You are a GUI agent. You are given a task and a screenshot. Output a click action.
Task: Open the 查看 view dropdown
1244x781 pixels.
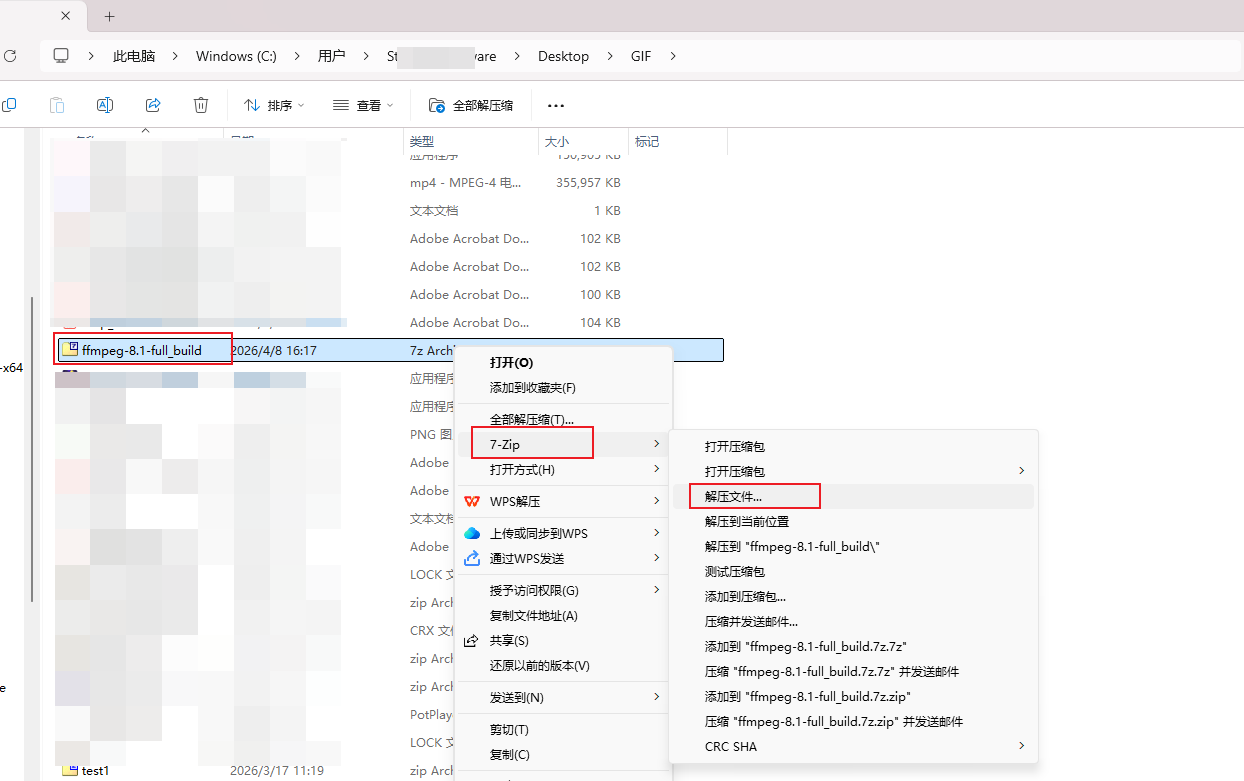pos(363,105)
